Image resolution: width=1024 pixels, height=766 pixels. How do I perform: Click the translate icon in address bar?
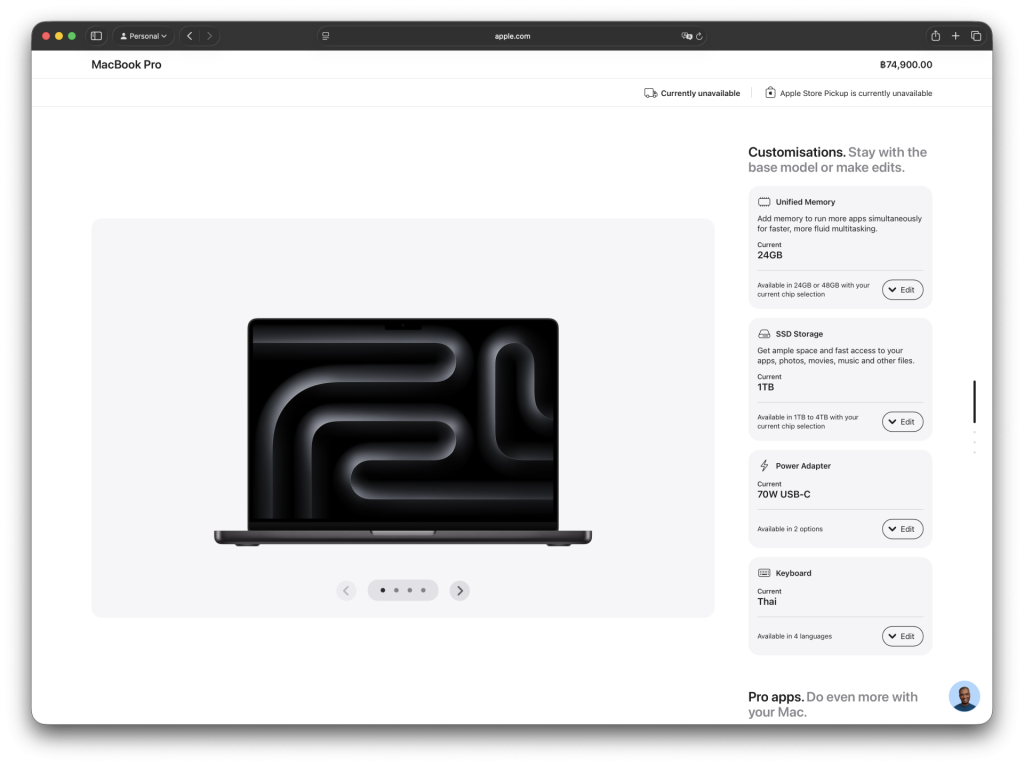tap(687, 36)
